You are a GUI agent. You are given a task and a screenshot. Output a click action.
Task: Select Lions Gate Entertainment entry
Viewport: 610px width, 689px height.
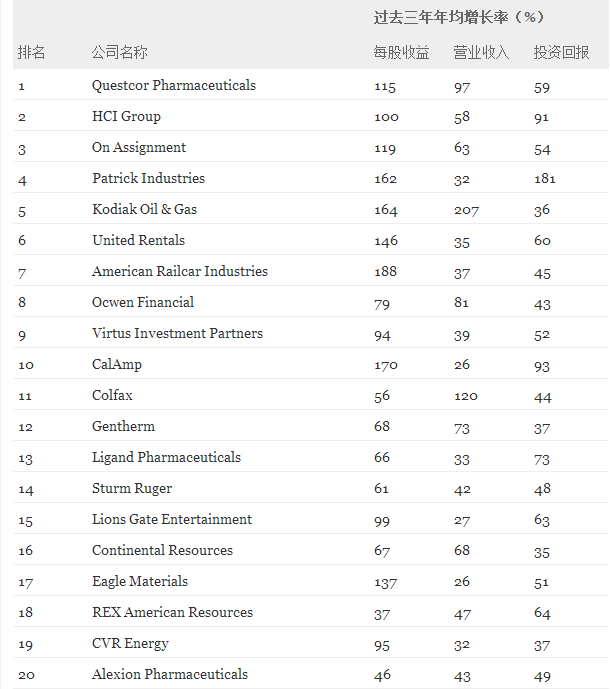[x=172, y=520]
